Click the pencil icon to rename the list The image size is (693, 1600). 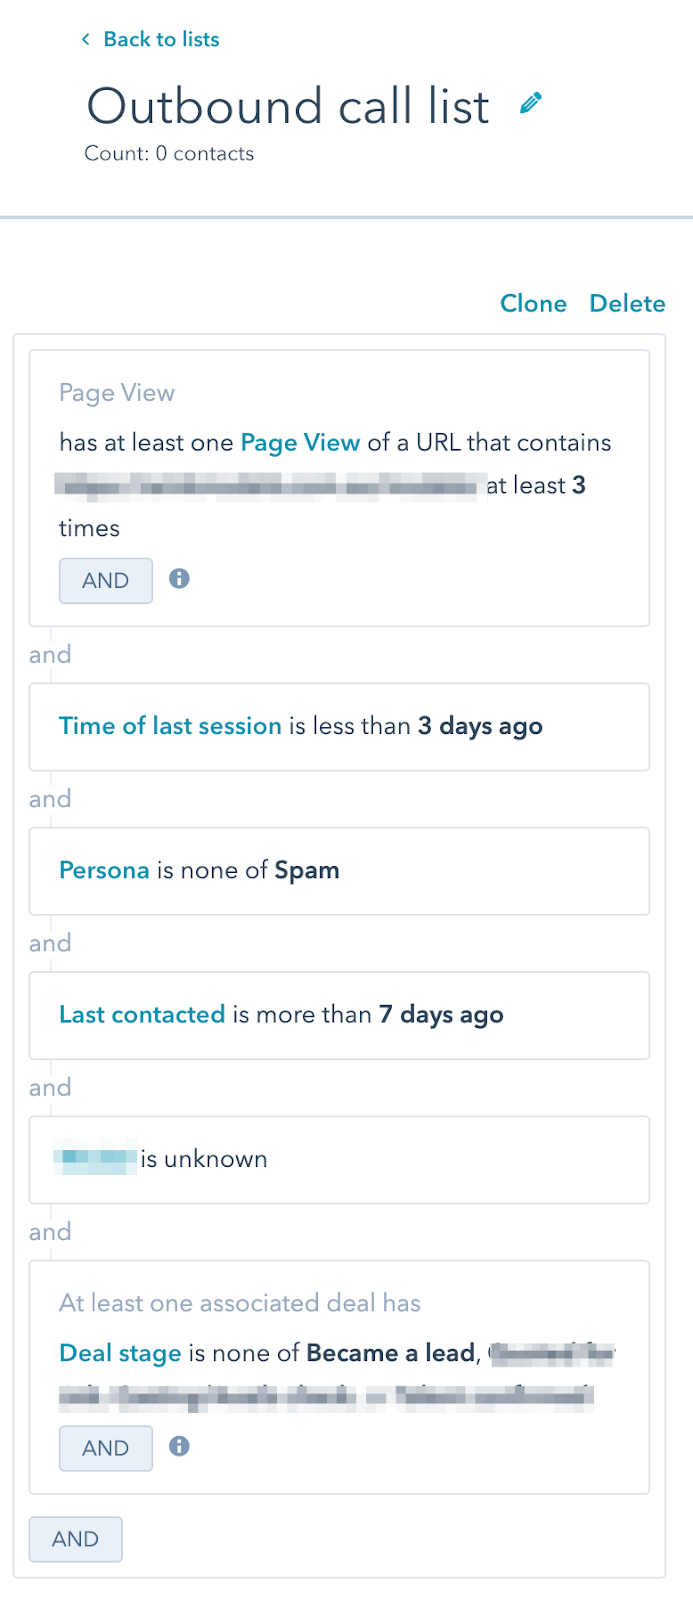tap(531, 102)
